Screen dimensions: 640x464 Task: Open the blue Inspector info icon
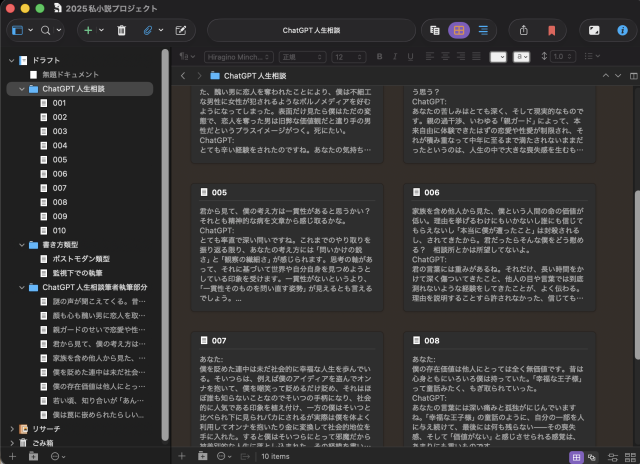pyautogui.click(x=621, y=31)
